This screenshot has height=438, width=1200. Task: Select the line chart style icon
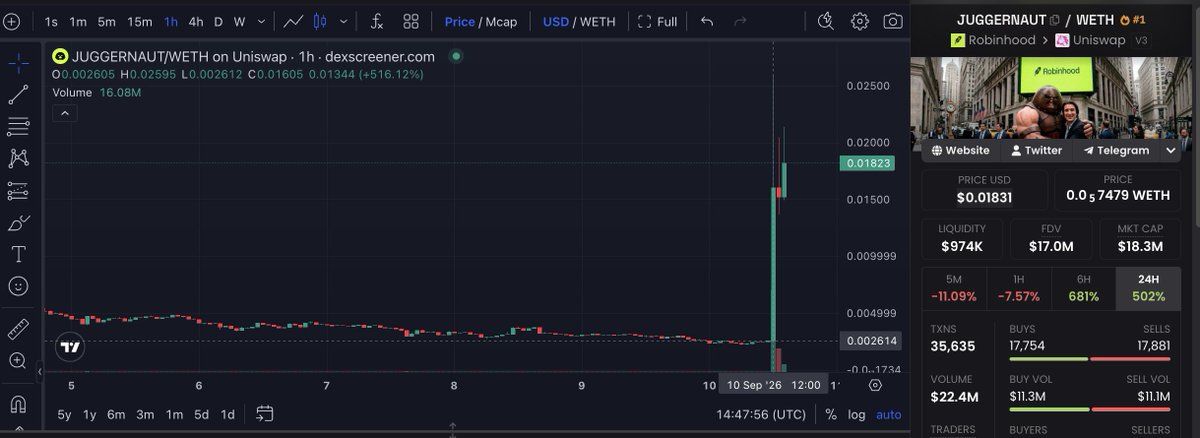(x=293, y=21)
